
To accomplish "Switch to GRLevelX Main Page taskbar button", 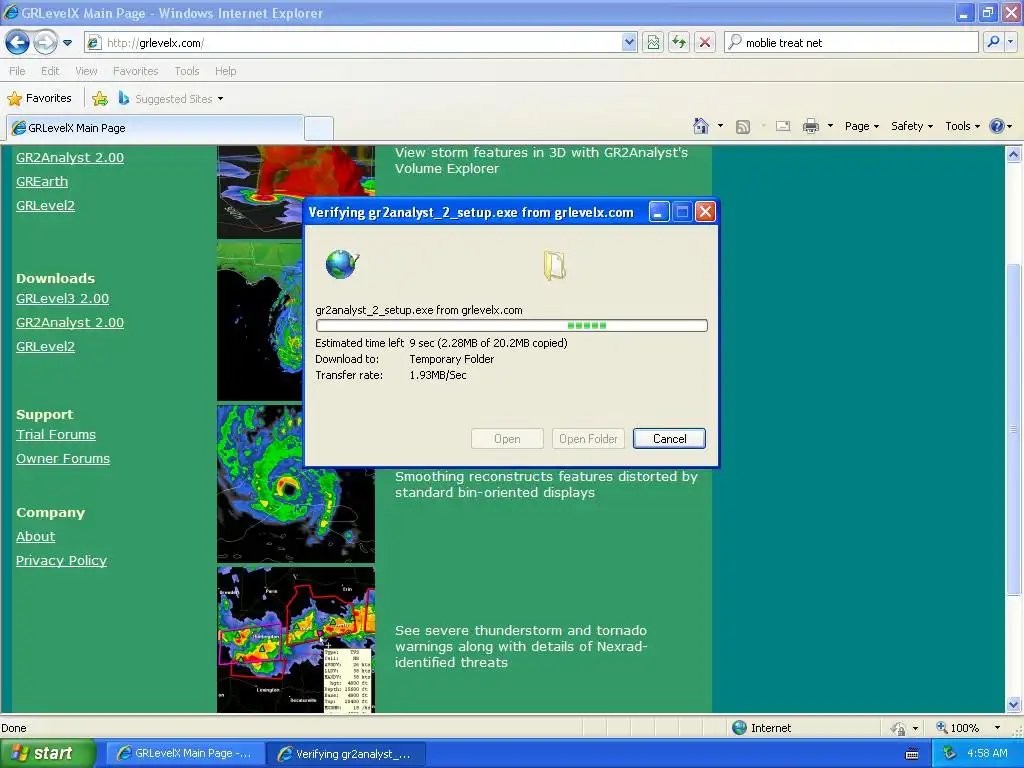I will [x=186, y=754].
